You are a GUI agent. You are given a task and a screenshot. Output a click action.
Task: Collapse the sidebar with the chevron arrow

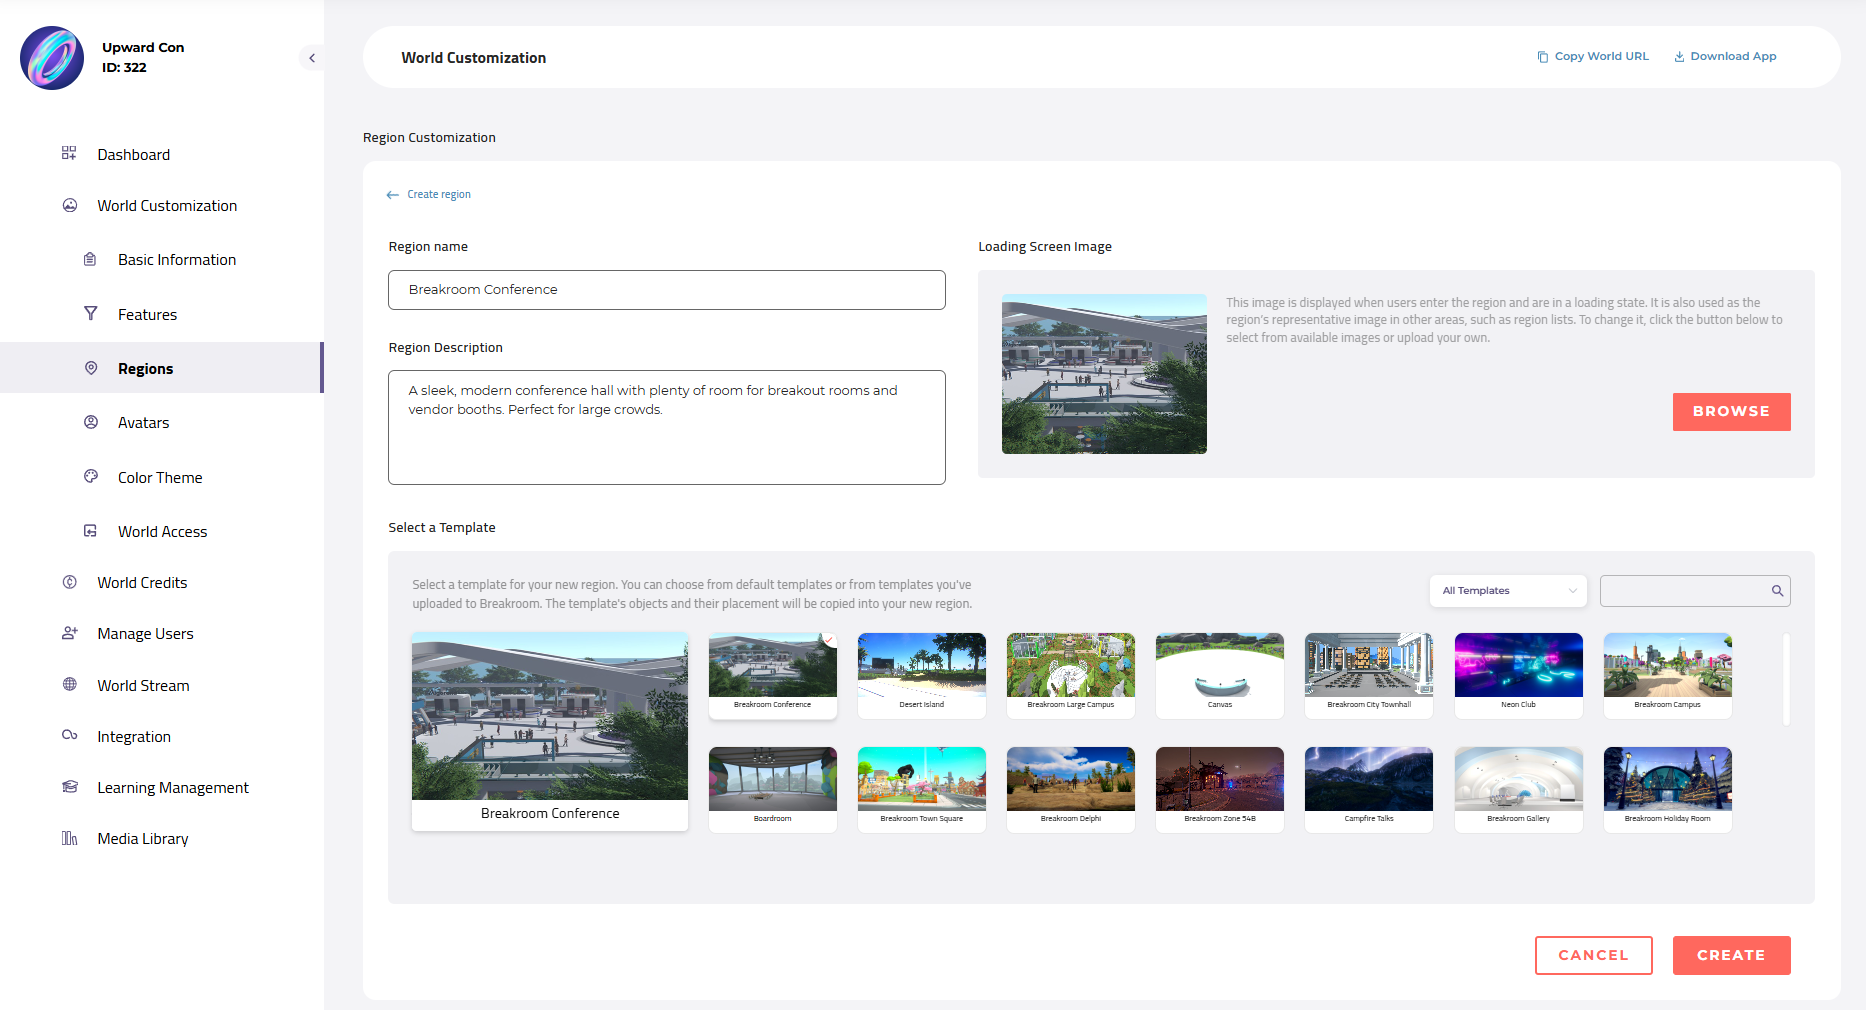(312, 58)
